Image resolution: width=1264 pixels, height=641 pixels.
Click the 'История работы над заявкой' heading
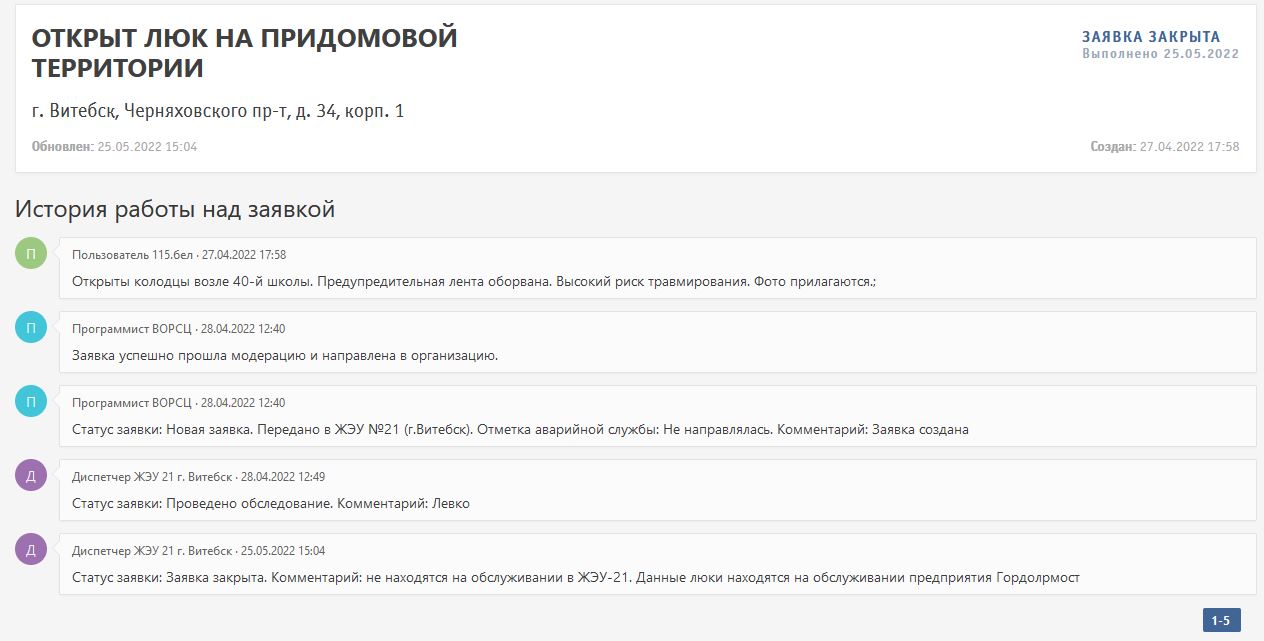(x=175, y=209)
